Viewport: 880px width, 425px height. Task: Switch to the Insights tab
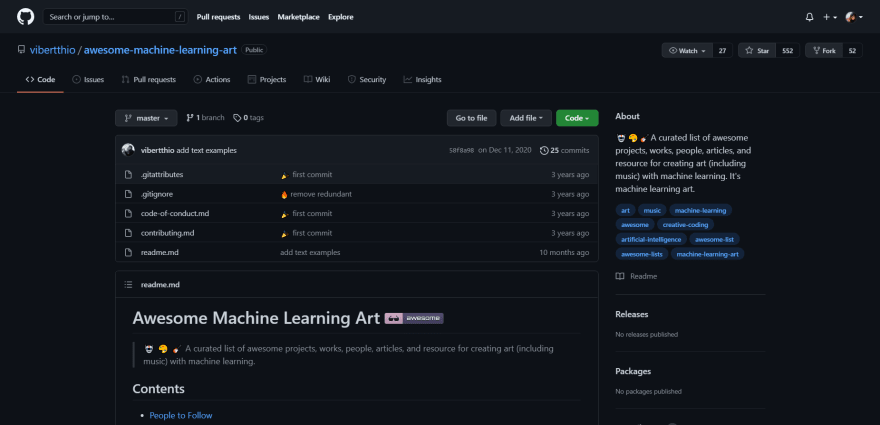pyautogui.click(x=423, y=80)
